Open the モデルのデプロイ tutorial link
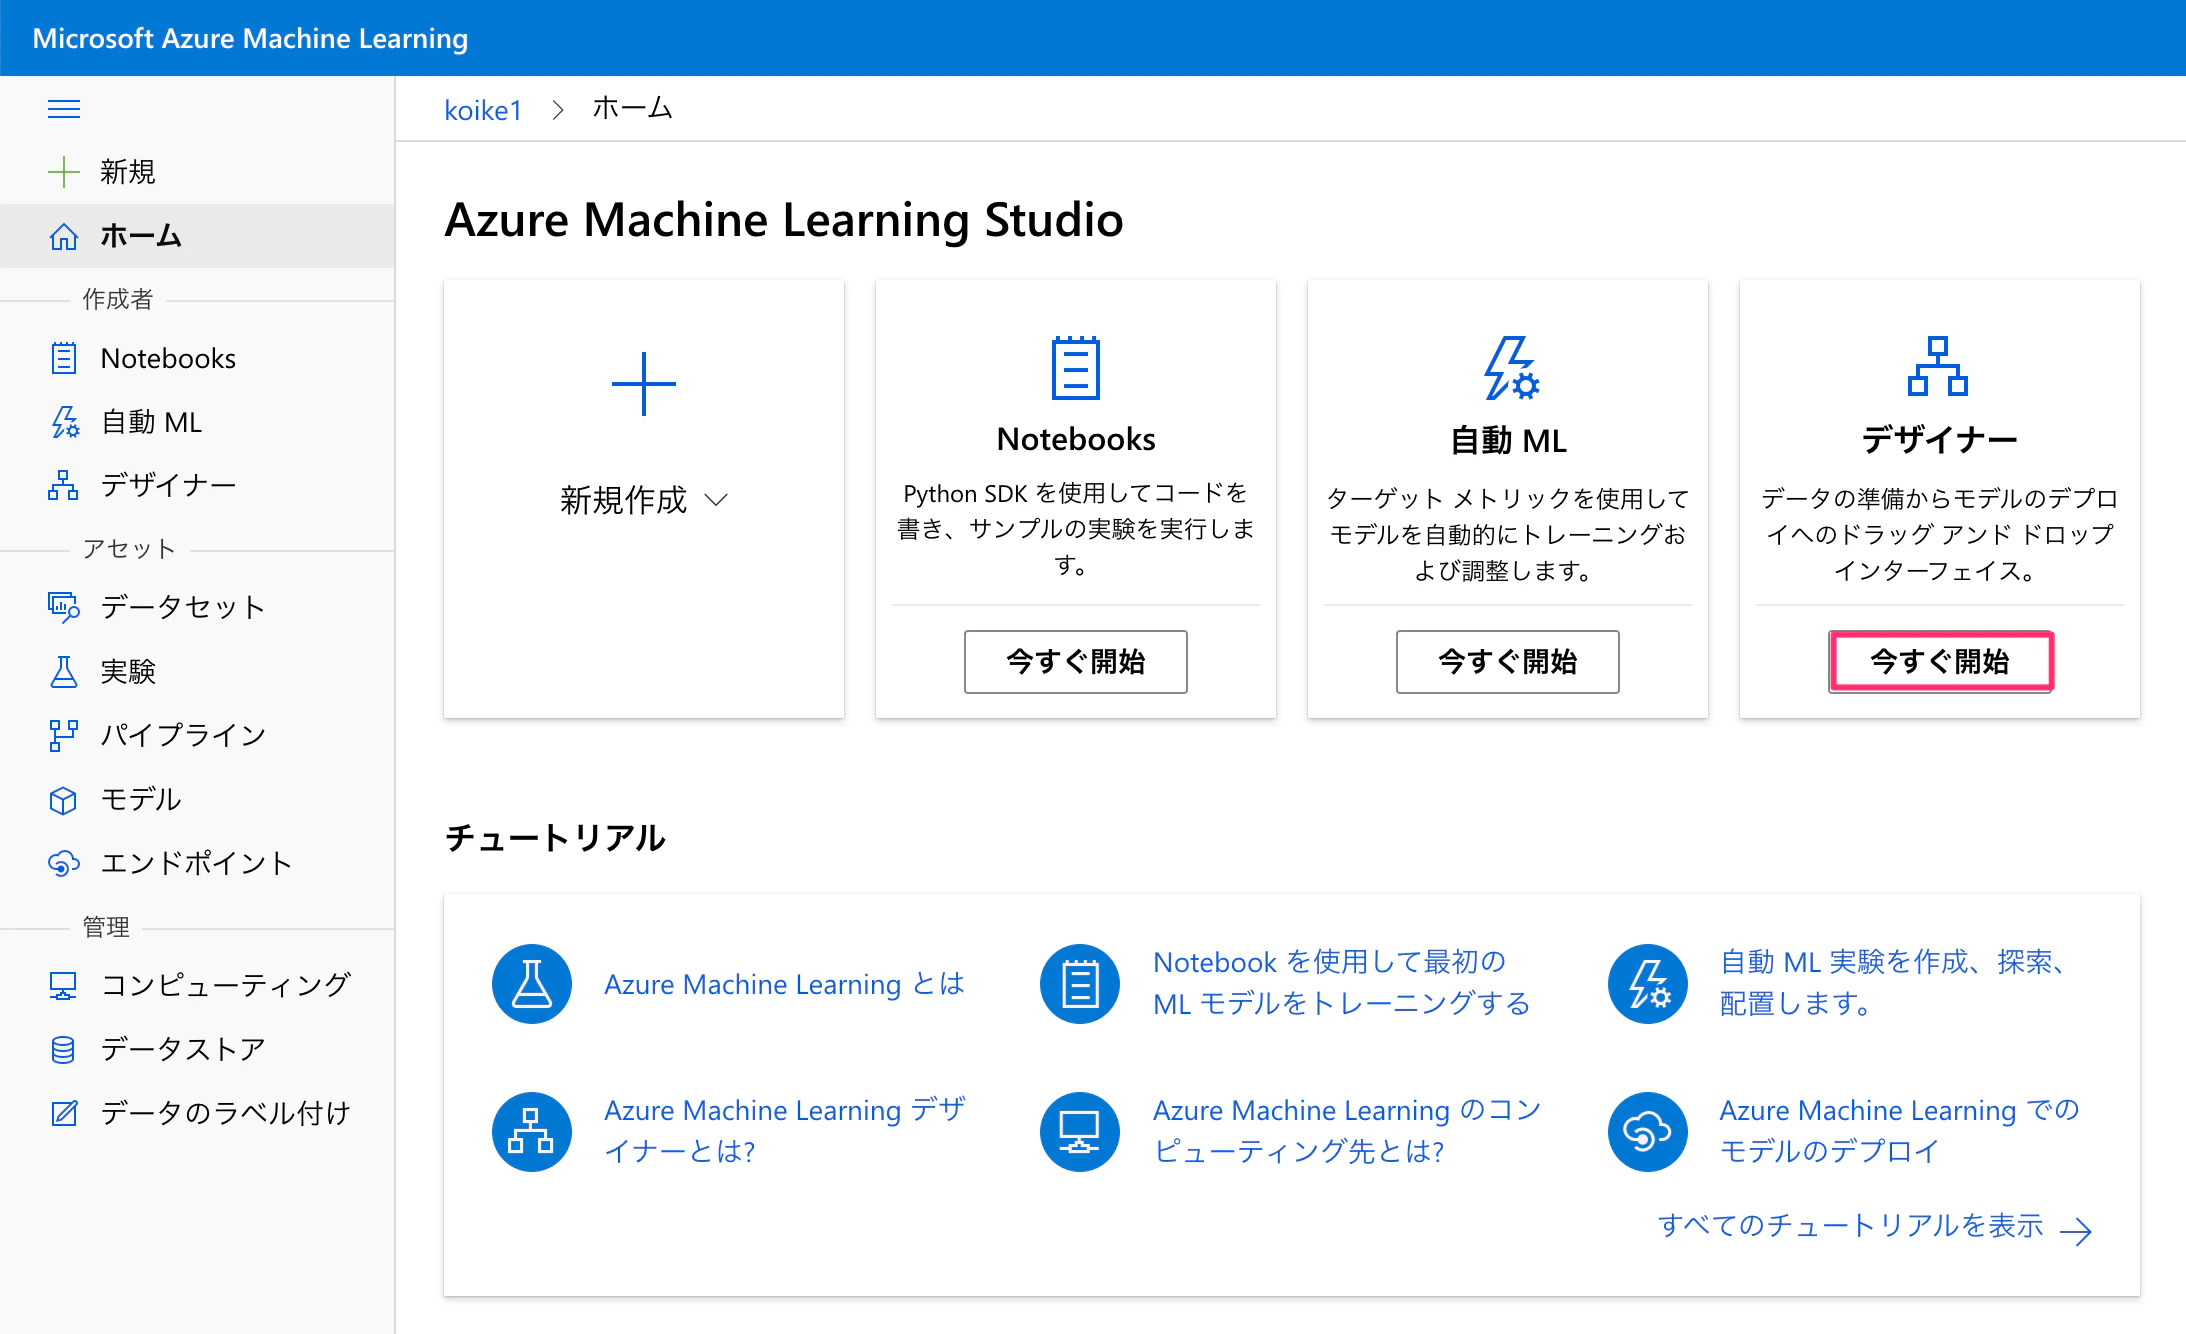 point(1900,1130)
